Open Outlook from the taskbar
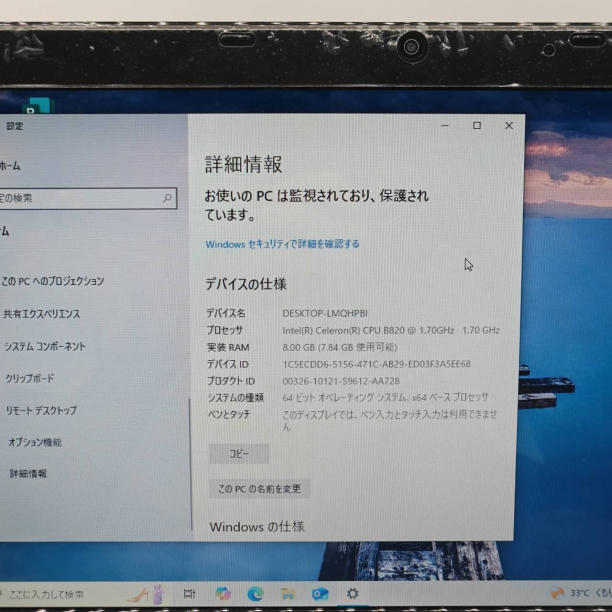This screenshot has width=612, height=612. click(320, 594)
